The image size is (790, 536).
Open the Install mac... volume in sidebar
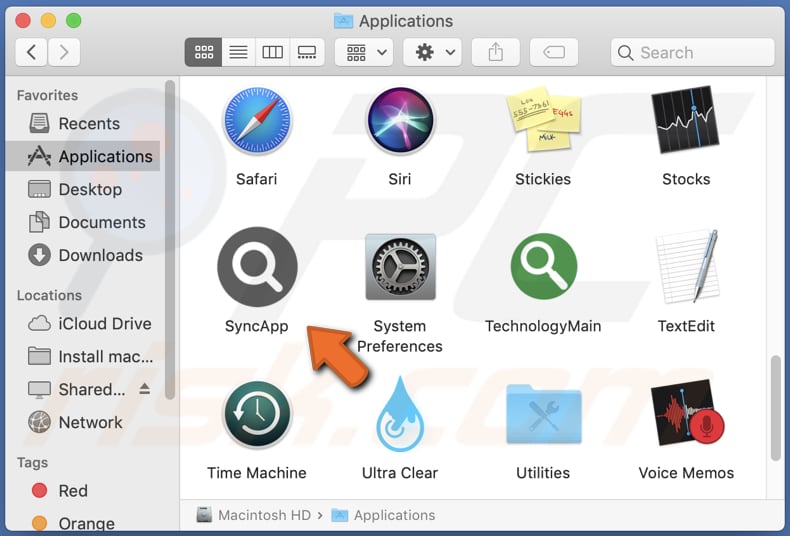(x=83, y=357)
